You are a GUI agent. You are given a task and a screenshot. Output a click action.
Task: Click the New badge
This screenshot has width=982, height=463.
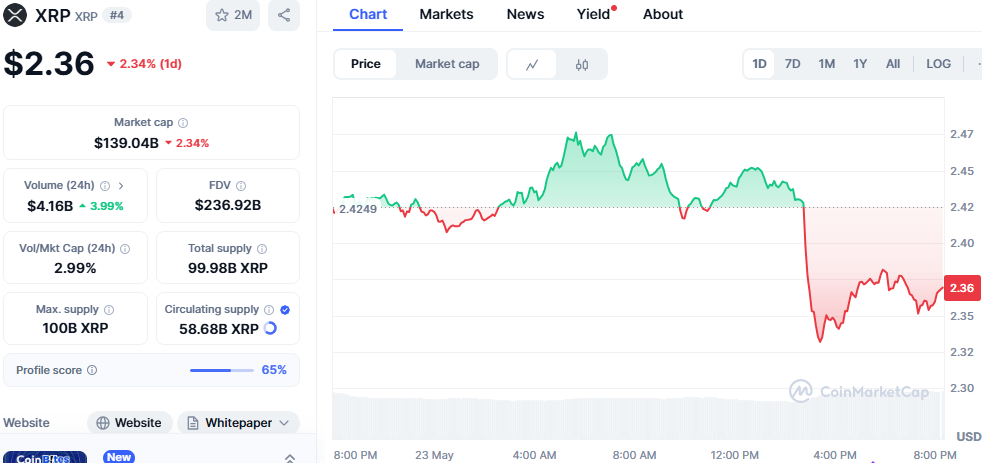(119, 457)
